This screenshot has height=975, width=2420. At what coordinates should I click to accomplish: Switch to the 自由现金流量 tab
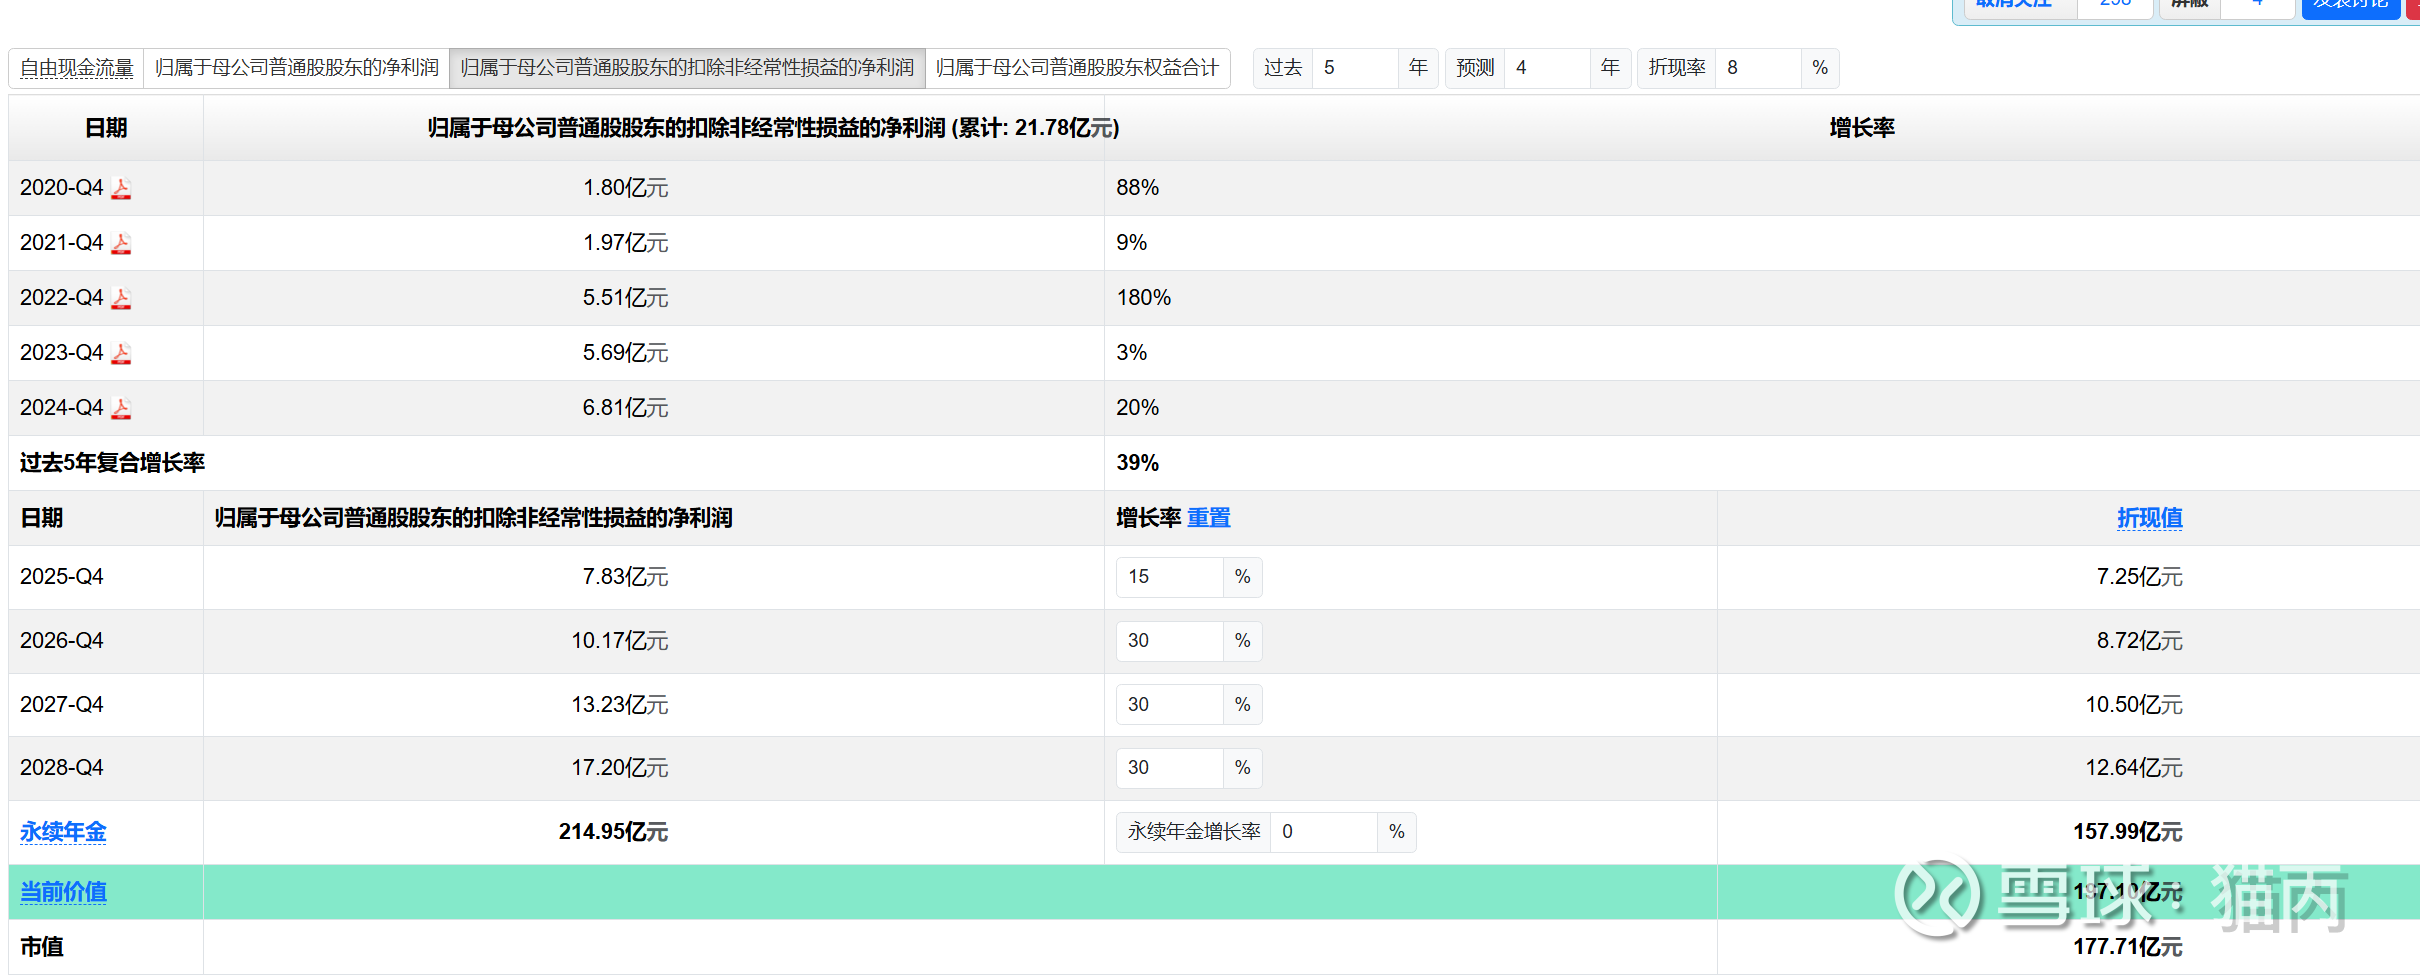coord(77,68)
